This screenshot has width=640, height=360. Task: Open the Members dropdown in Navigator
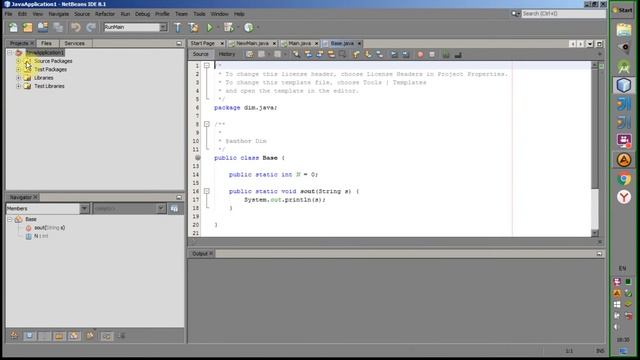click(x=84, y=209)
